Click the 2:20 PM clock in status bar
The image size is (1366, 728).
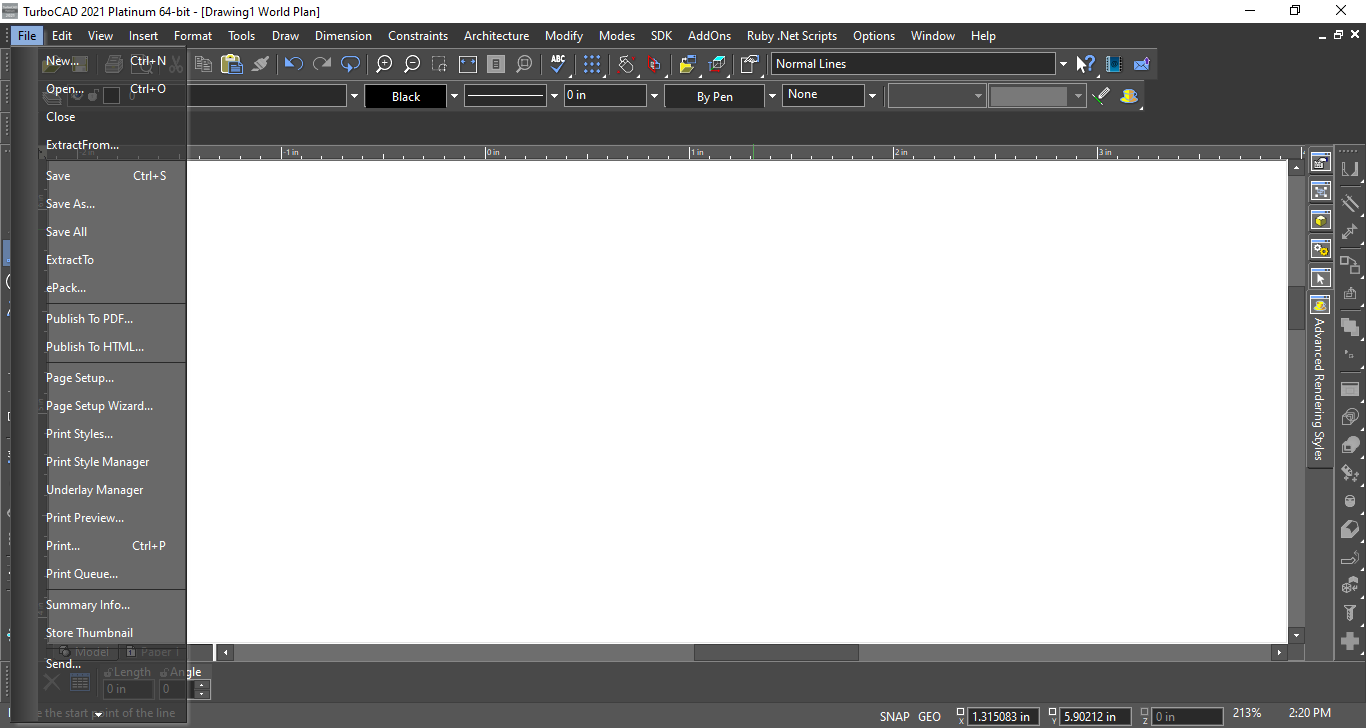[x=1310, y=713]
